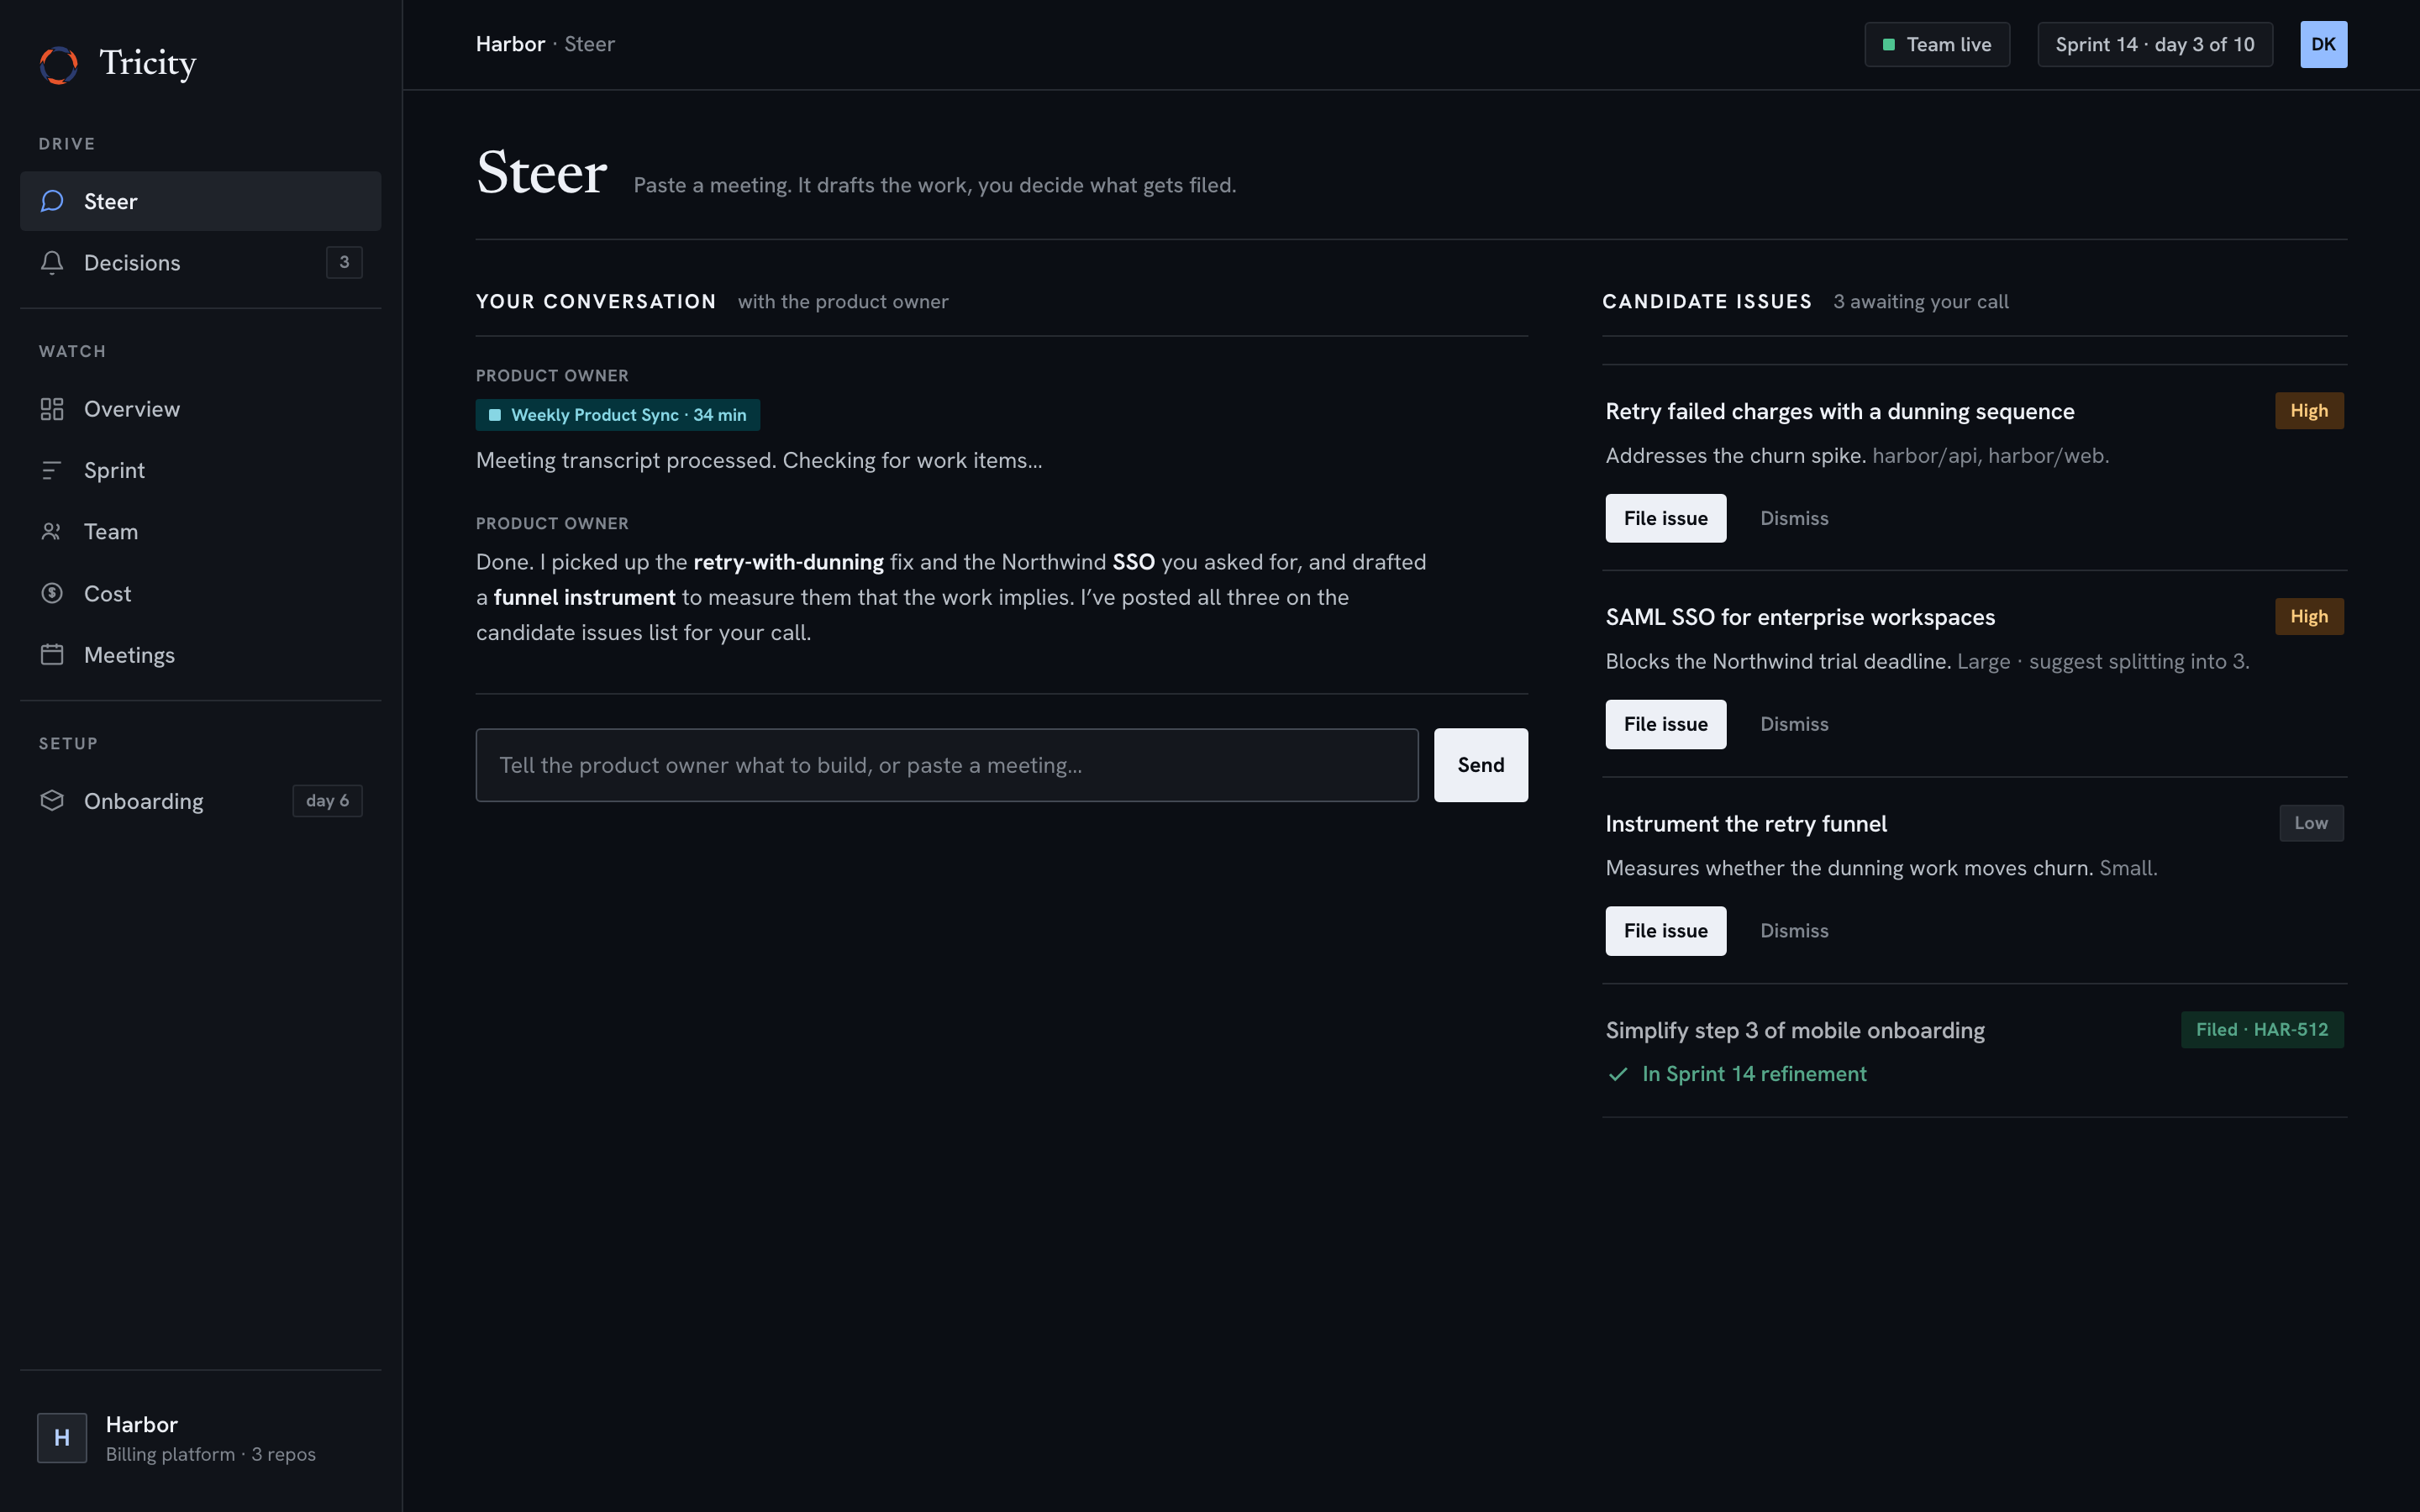Click the green Team live status dot
Image resolution: width=2420 pixels, height=1512 pixels.
tap(1889, 44)
